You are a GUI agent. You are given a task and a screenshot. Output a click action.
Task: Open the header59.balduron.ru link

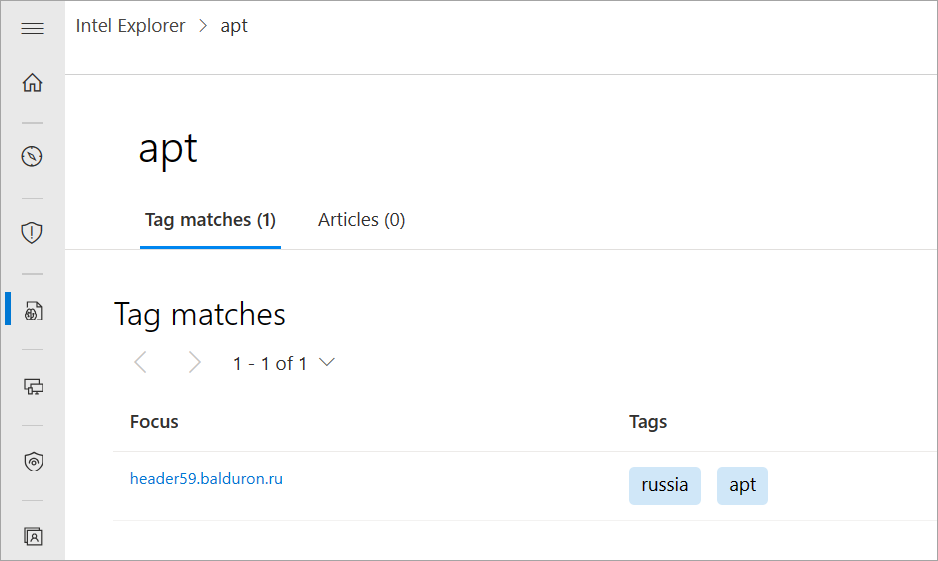coord(206,478)
